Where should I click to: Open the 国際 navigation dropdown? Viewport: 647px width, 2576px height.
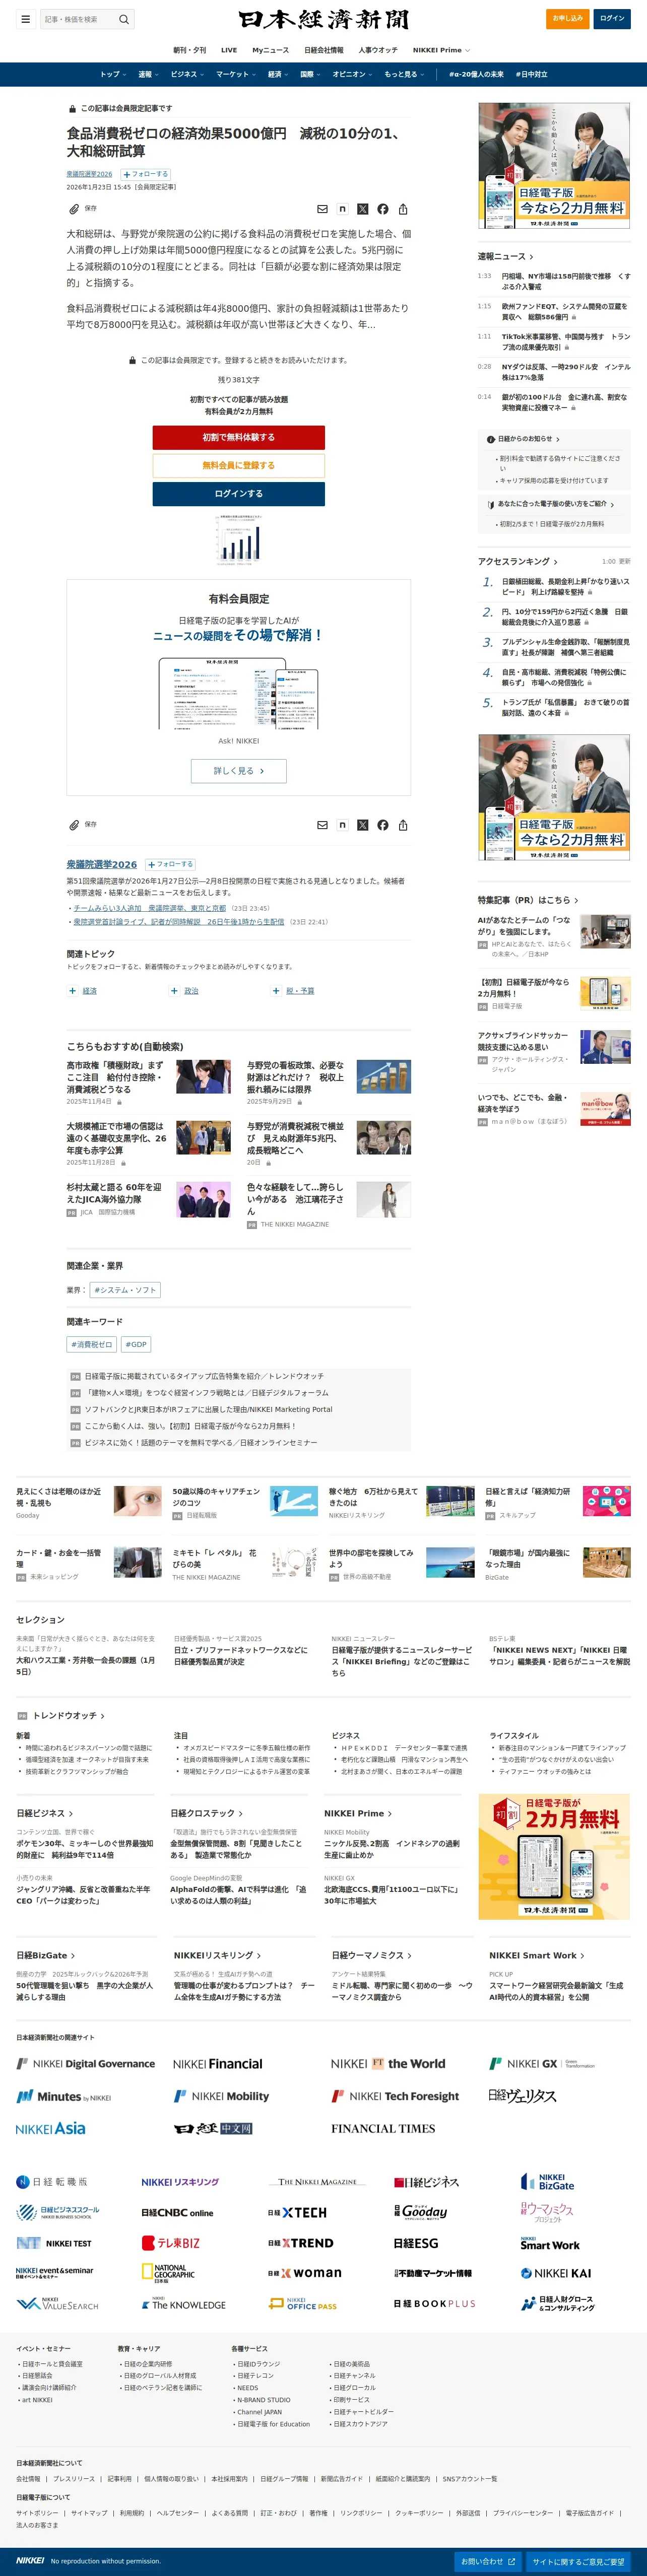[x=310, y=74]
